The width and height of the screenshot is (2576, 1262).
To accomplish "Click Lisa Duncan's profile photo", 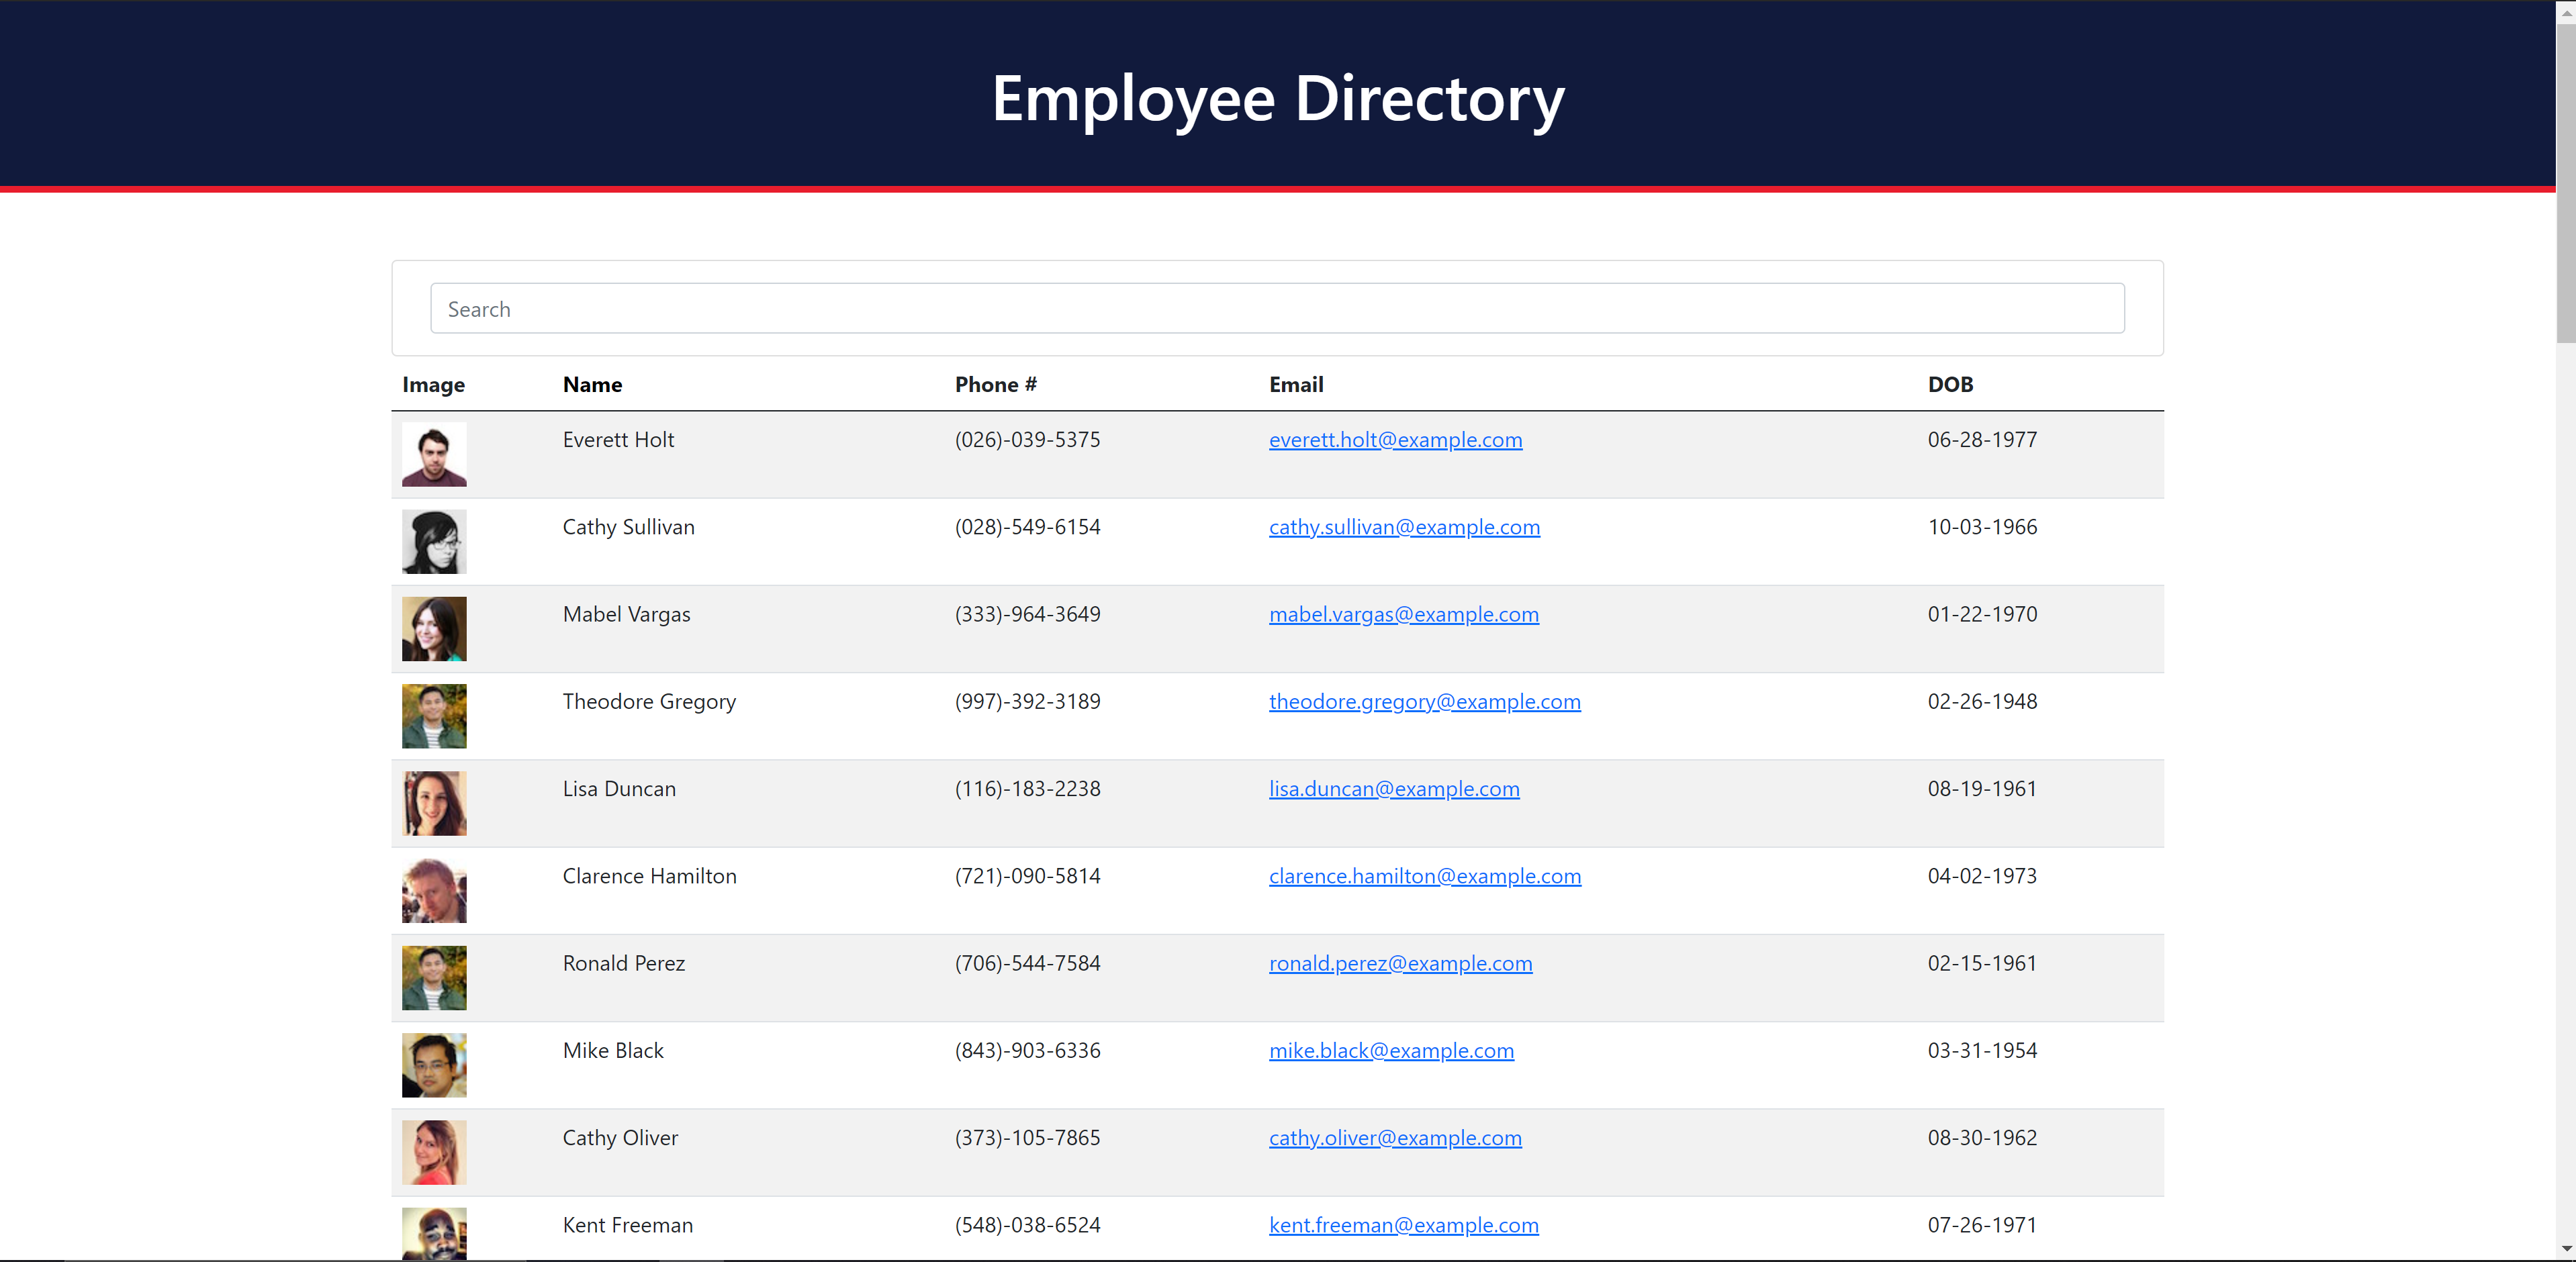I will 434,803.
